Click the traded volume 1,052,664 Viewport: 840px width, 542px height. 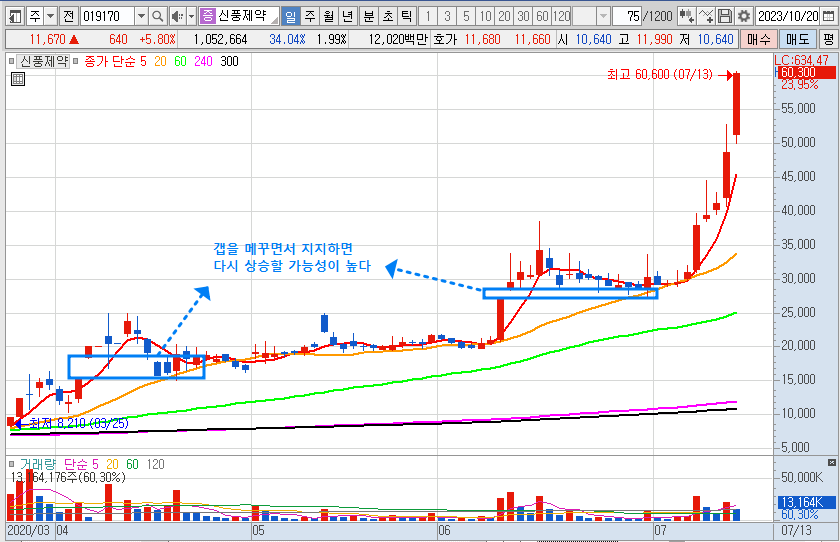pyautogui.click(x=220, y=39)
